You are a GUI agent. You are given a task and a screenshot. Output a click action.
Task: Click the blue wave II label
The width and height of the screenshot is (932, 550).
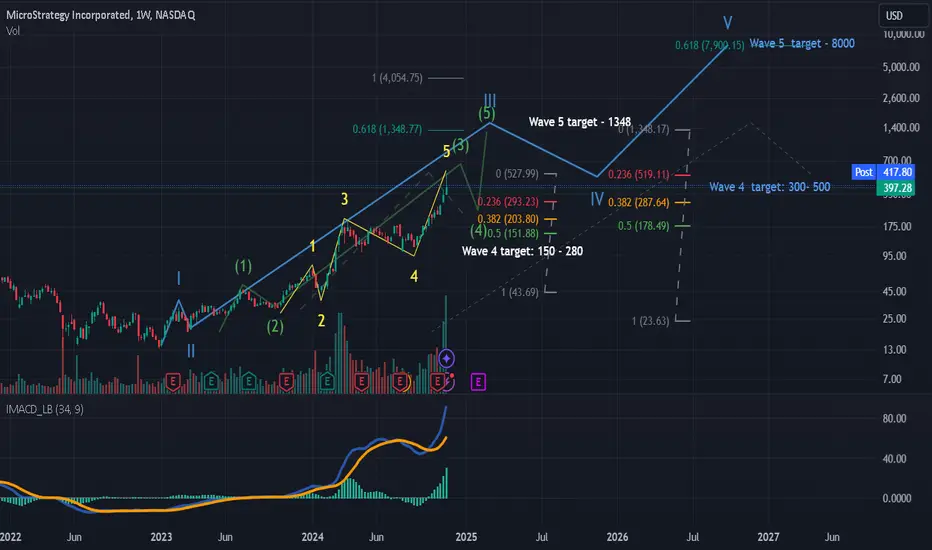click(x=191, y=351)
